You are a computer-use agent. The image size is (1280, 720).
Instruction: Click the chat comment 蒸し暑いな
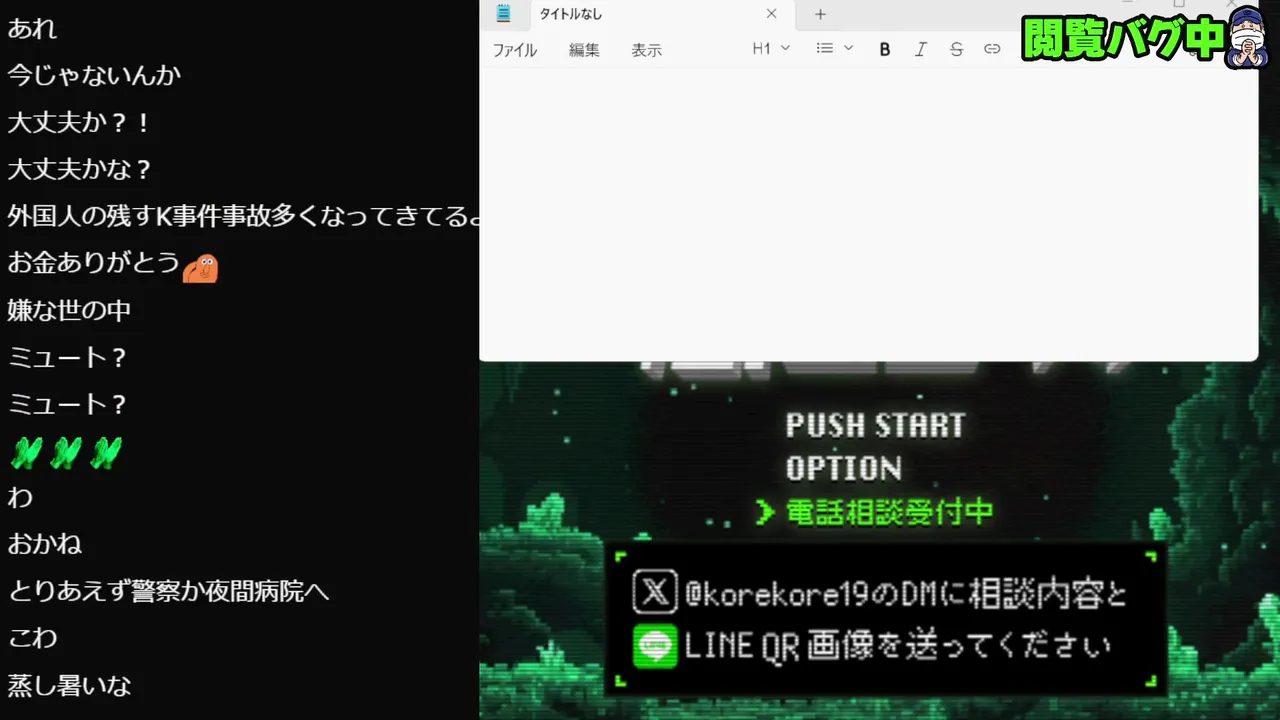pyautogui.click(x=69, y=685)
